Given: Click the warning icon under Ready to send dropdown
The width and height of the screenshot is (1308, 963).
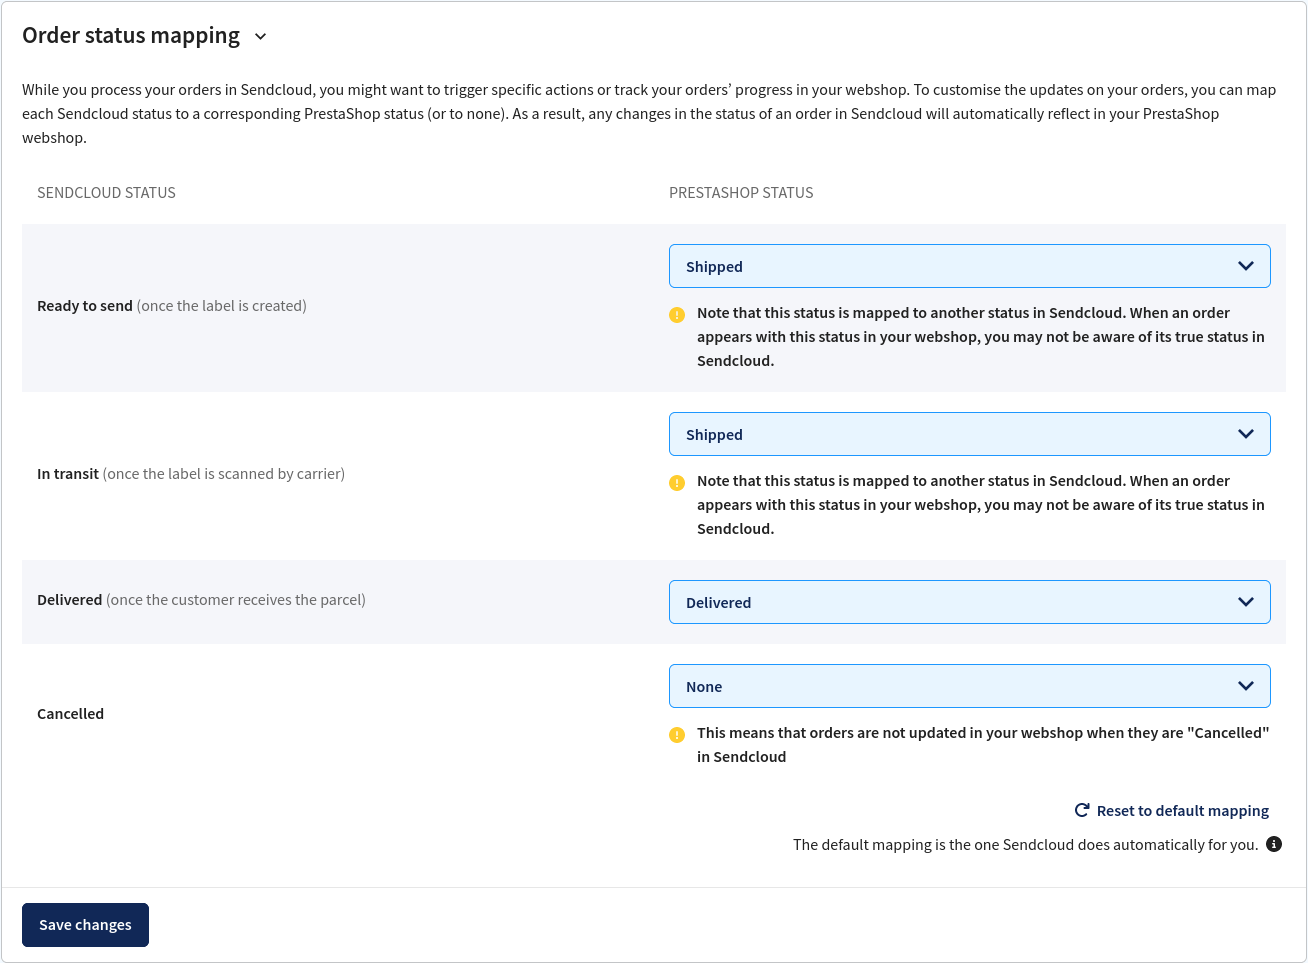Looking at the screenshot, I should point(677,315).
